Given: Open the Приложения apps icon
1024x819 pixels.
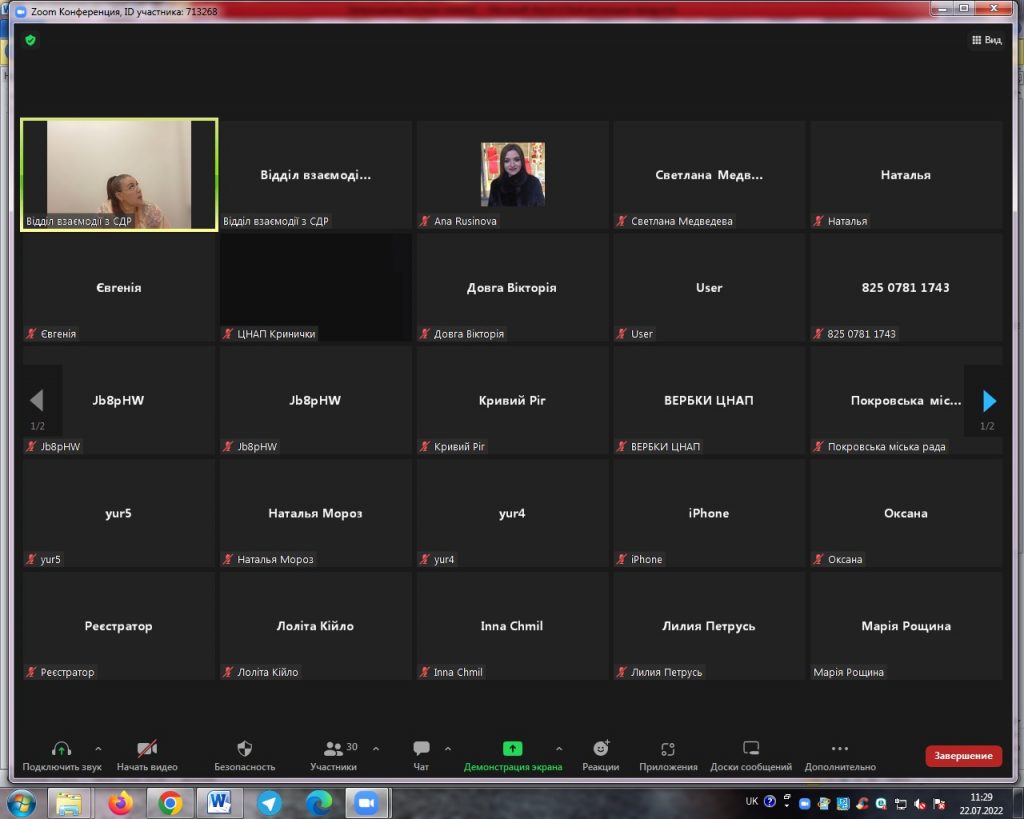Looking at the screenshot, I should (668, 749).
